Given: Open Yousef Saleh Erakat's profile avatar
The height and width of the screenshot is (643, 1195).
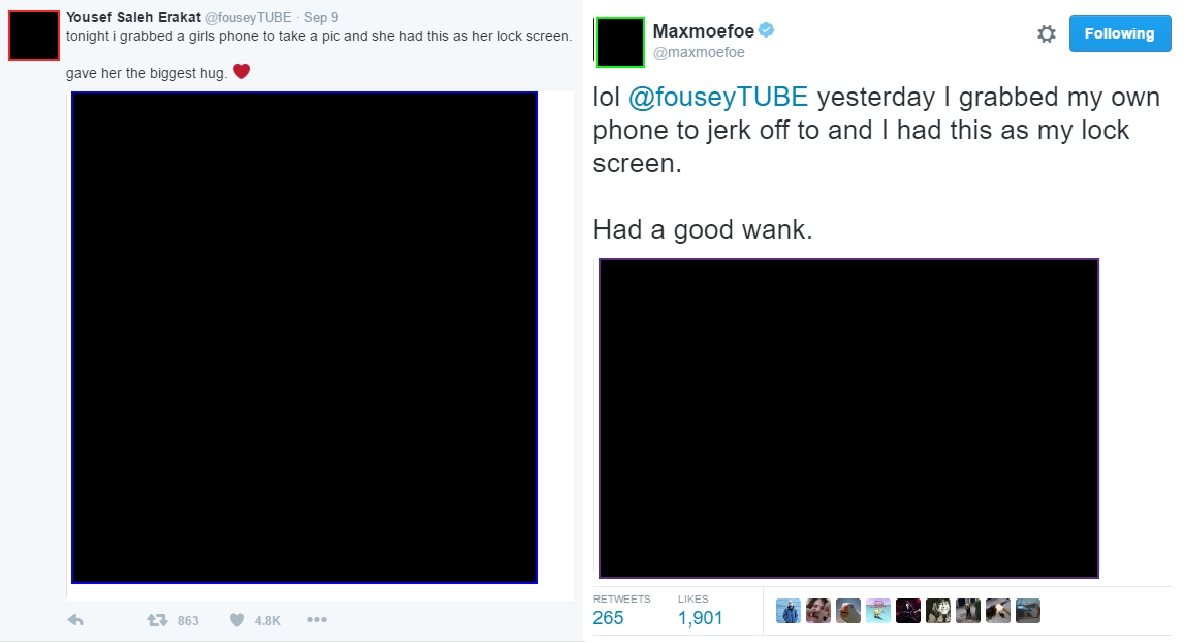Looking at the screenshot, I should click(34, 35).
